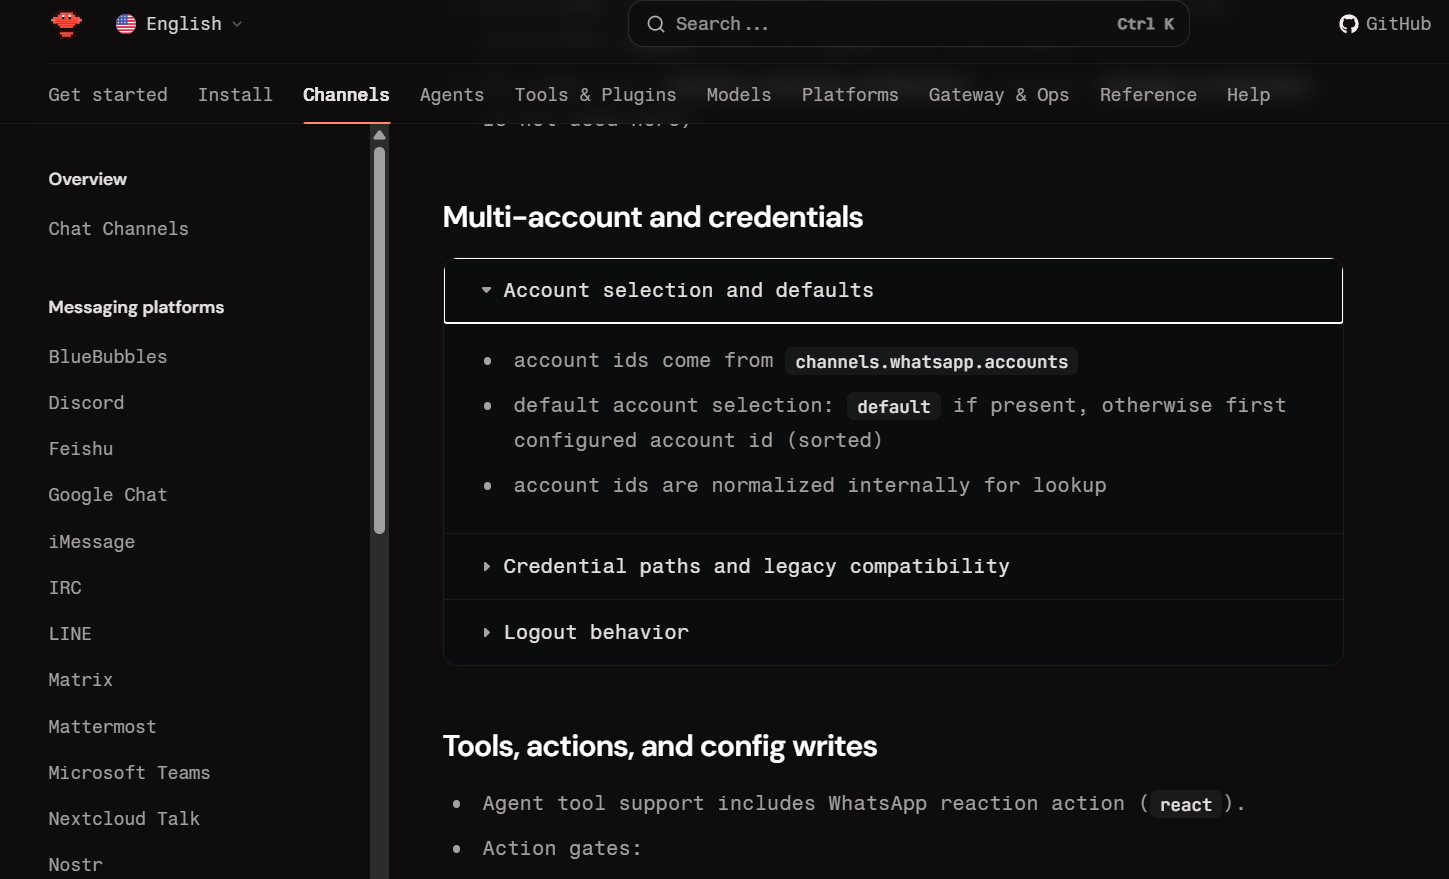
Task: Open the Microsoft Teams sidebar page
Action: (x=129, y=773)
